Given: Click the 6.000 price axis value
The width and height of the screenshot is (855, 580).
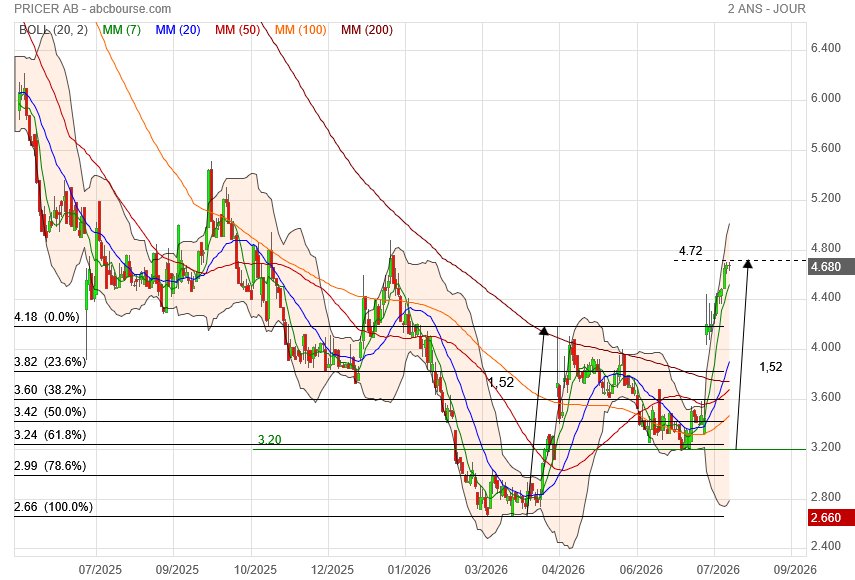Looking at the screenshot, I should point(826,98).
